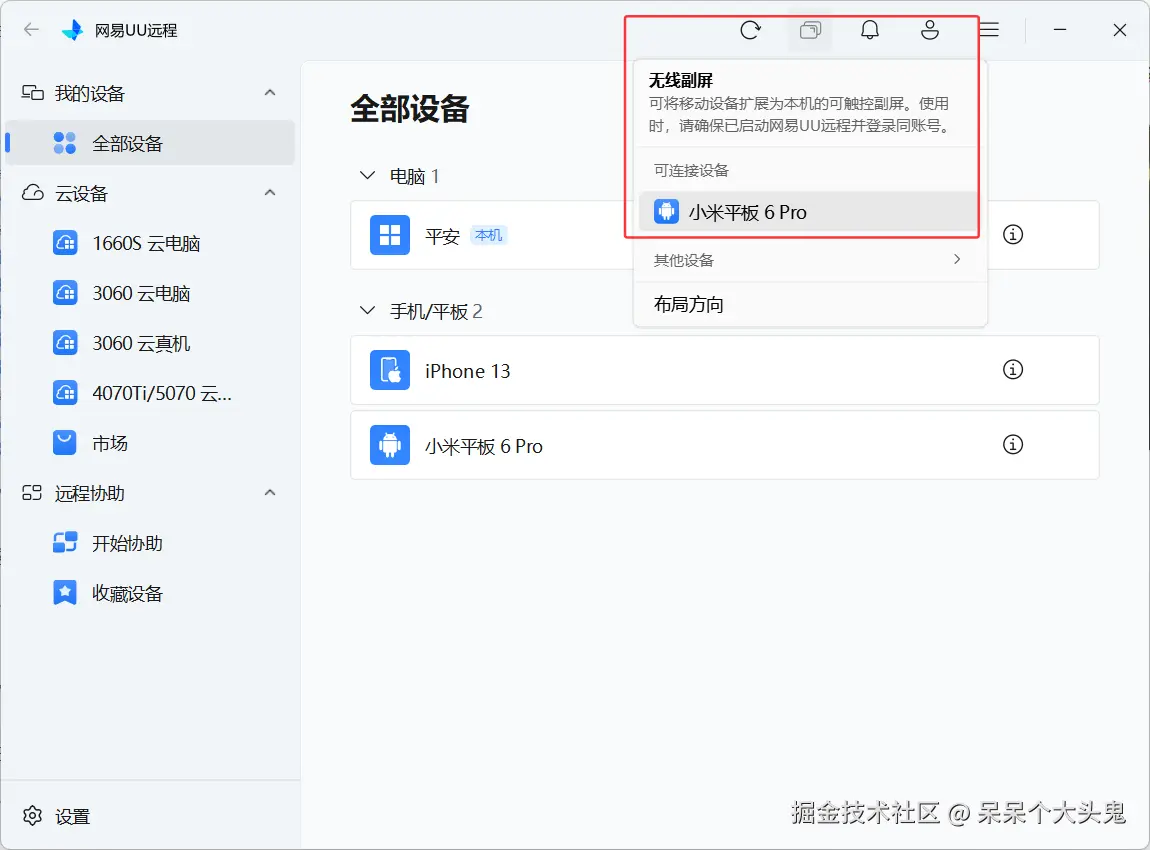Select the iPhone 13 device name
The width and height of the screenshot is (1150, 850).
click(467, 371)
